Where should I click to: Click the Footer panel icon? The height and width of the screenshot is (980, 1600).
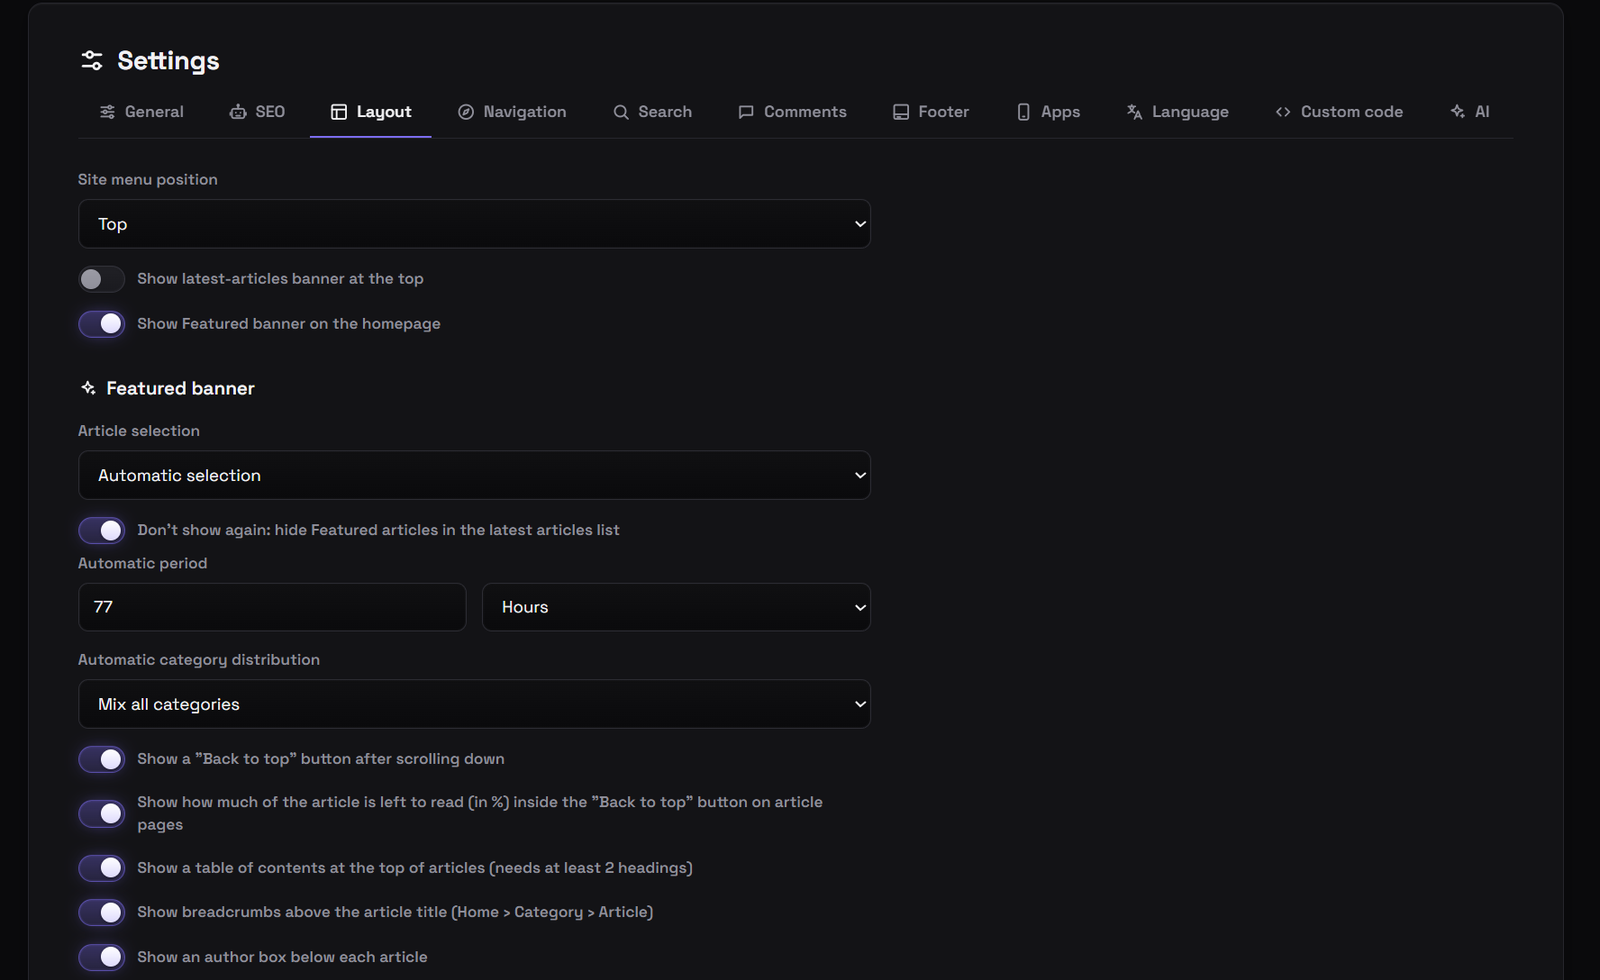tap(901, 112)
